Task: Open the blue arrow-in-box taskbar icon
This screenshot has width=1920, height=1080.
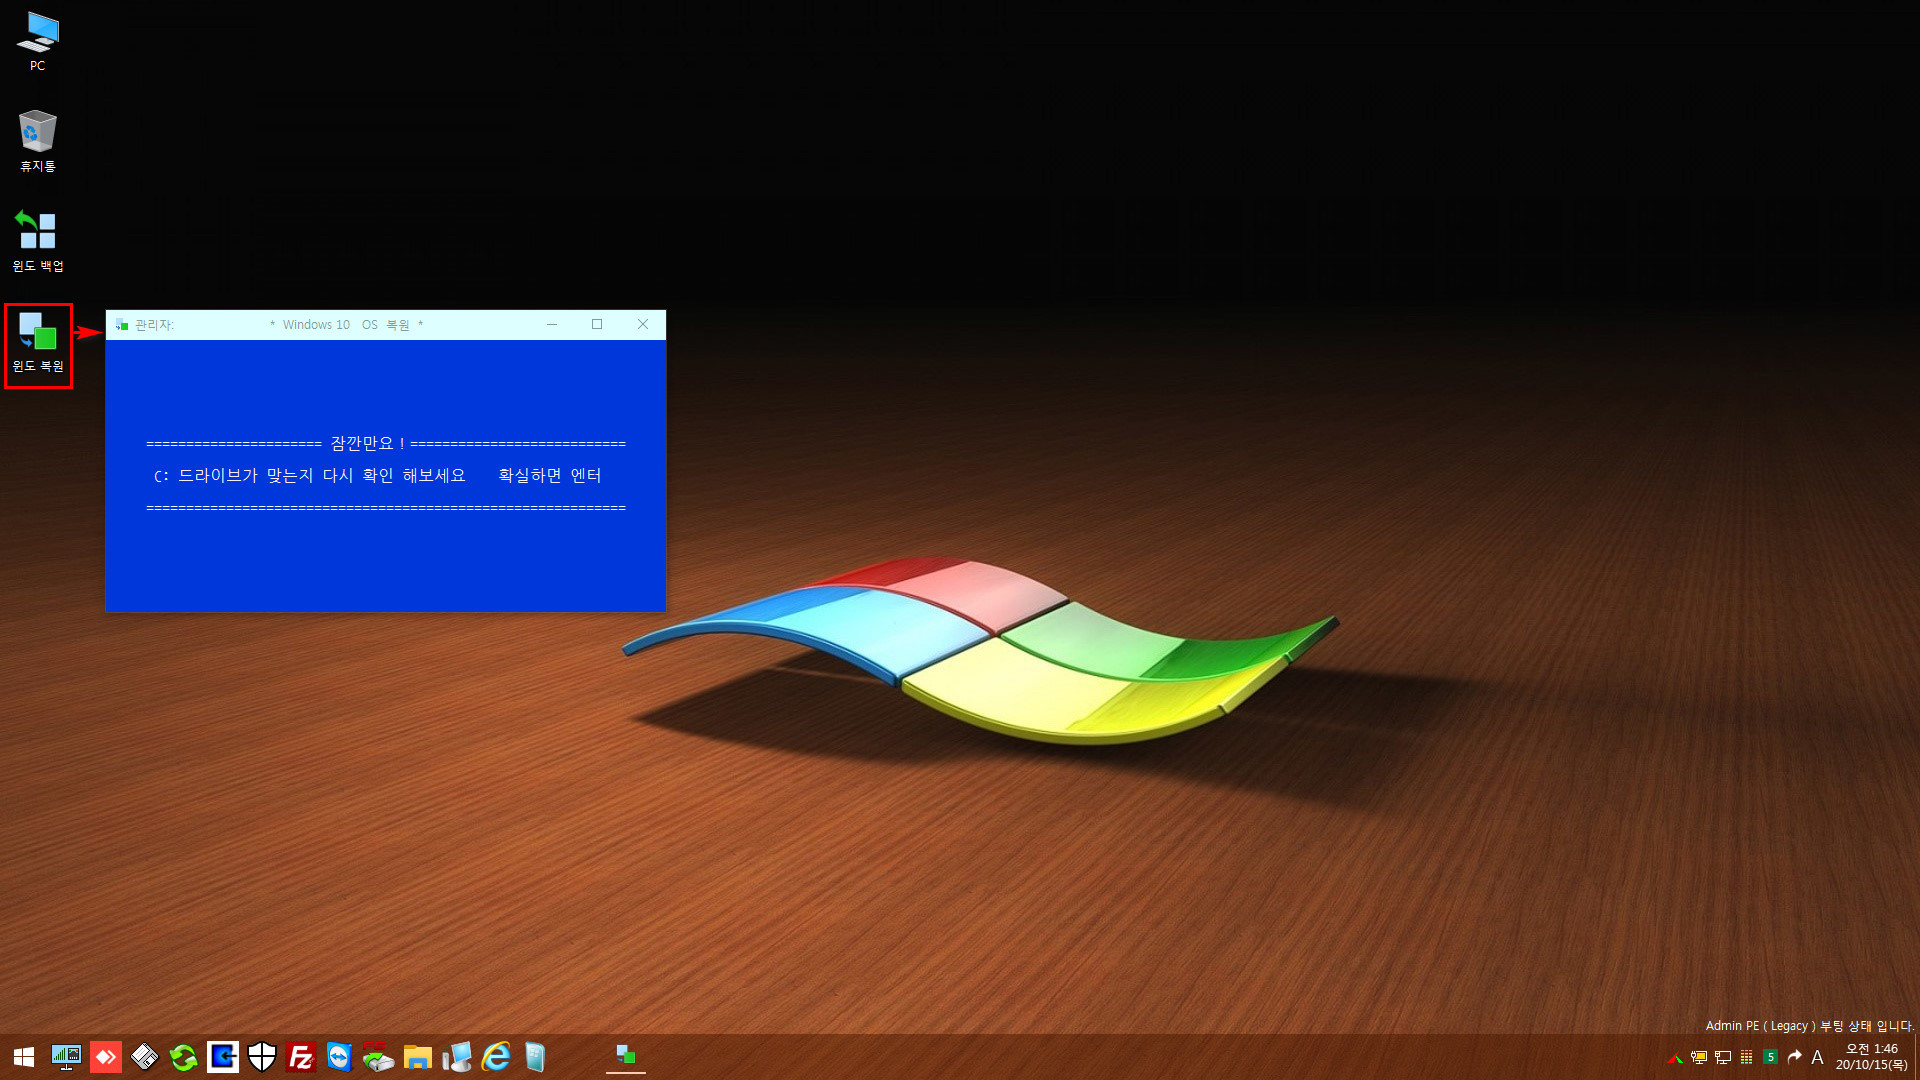Action: click(x=223, y=1057)
